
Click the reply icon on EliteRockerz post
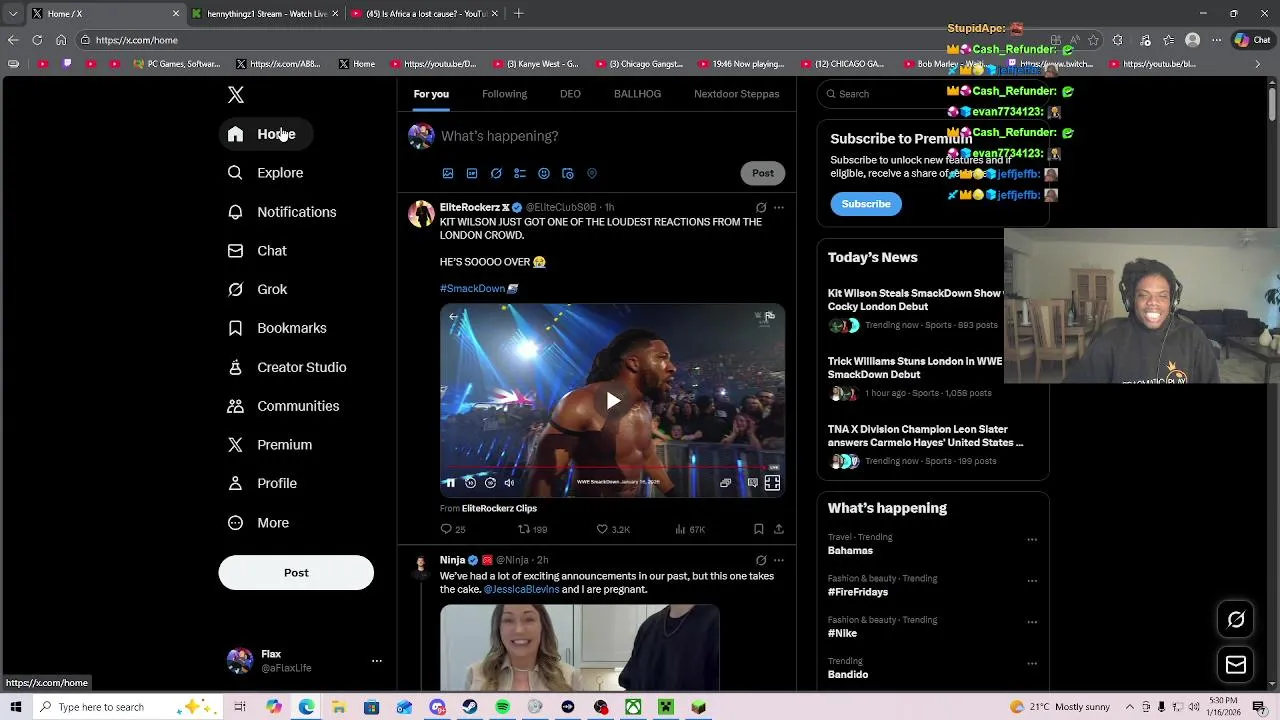tap(447, 529)
